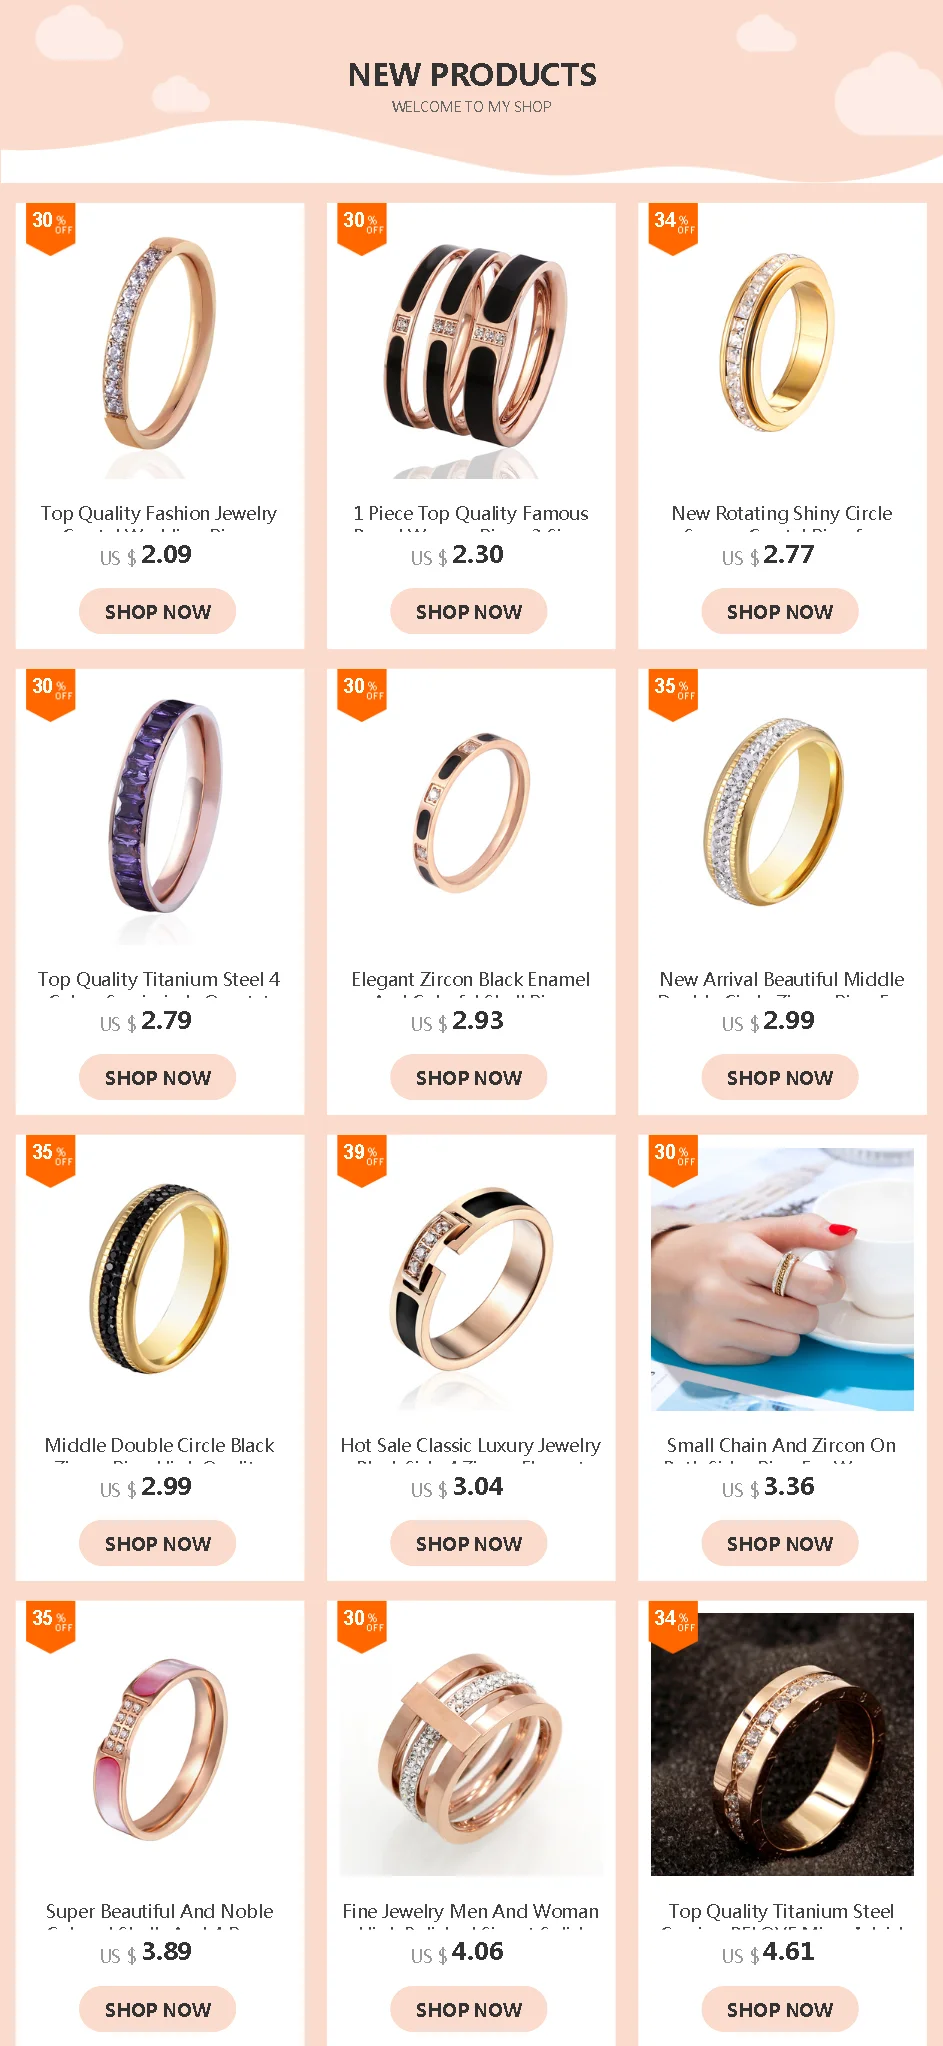943x2046 pixels.
Task: Open the Top Quality Fashion Jewelry title link
Action: coord(159,514)
